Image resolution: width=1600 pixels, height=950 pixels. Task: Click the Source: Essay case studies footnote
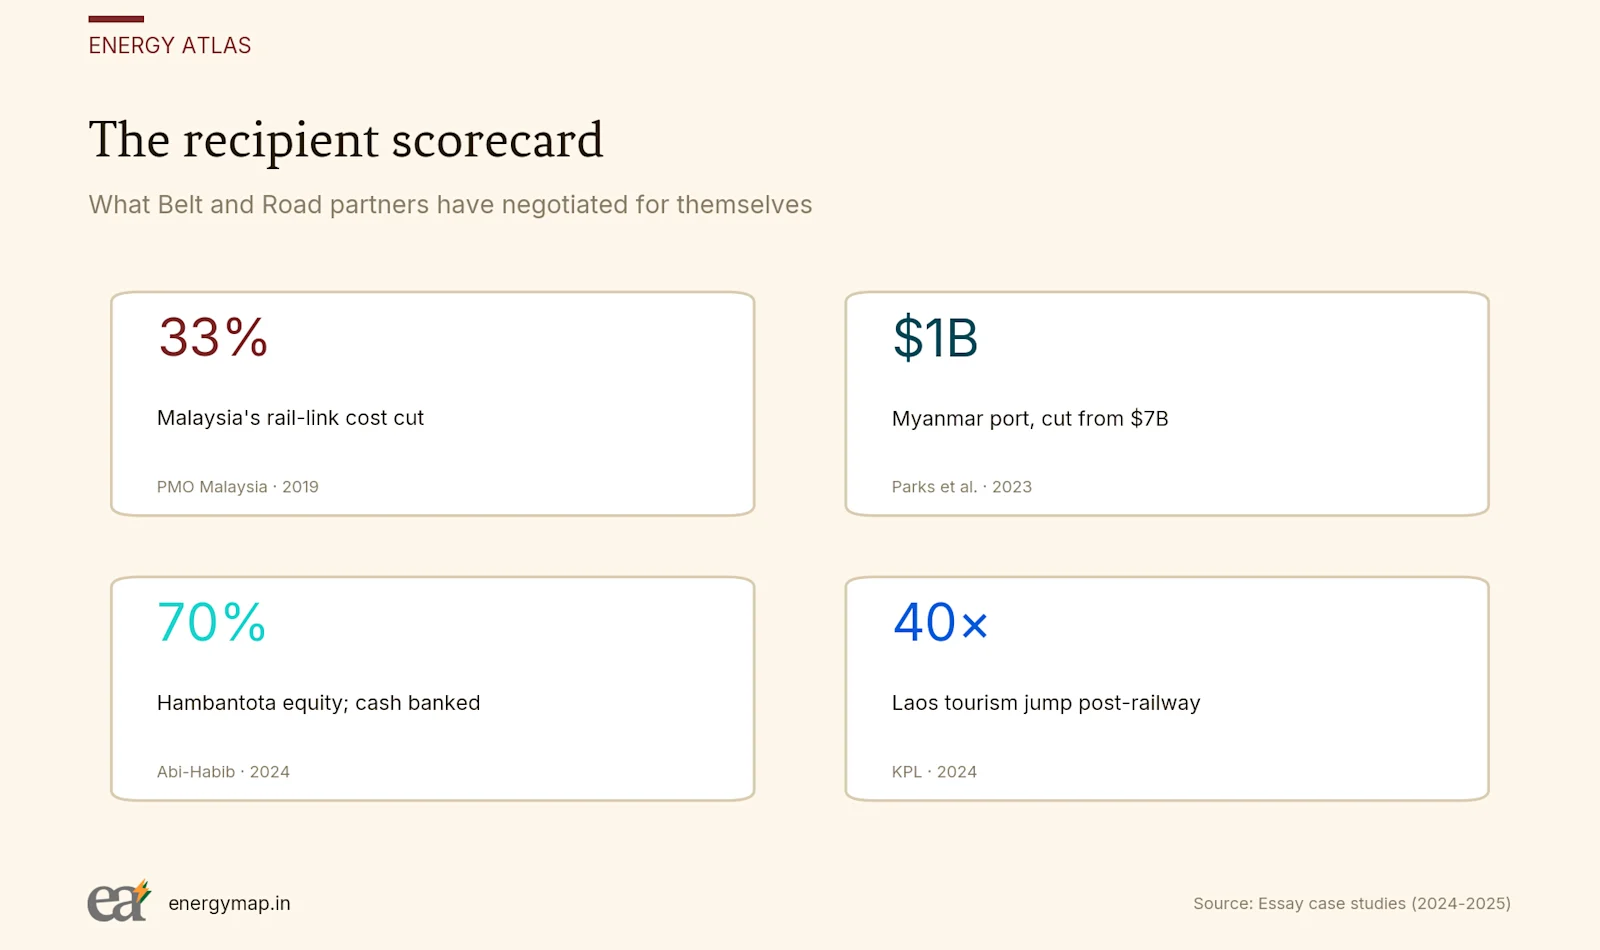click(x=1352, y=903)
